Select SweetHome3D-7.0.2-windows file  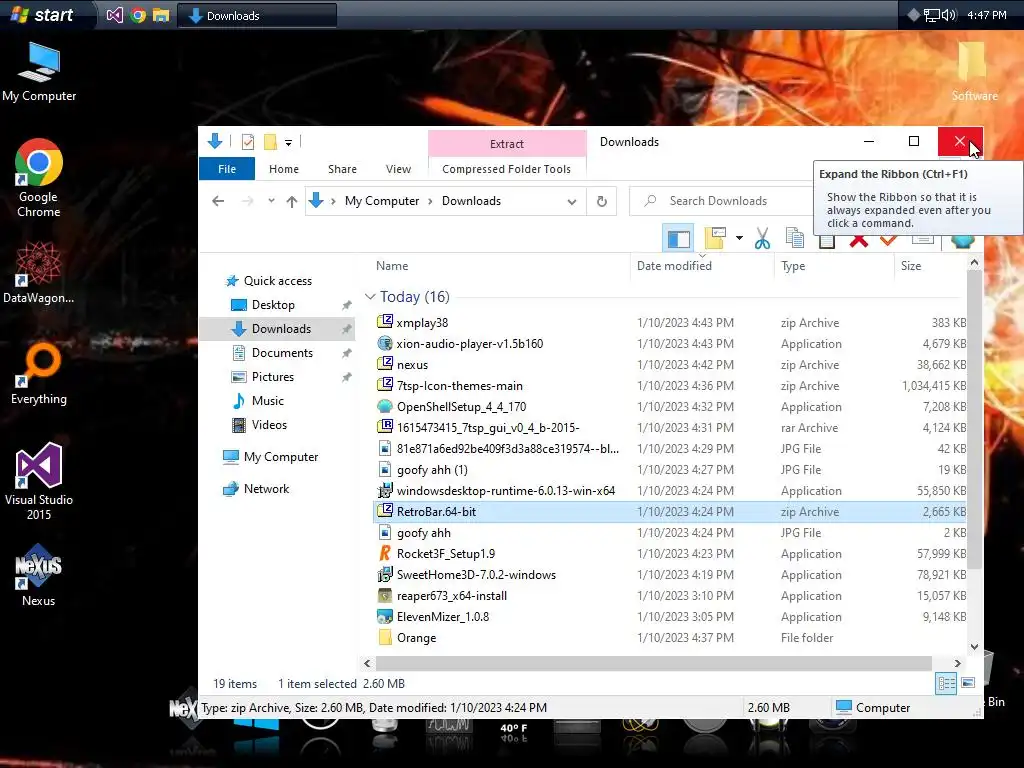476,575
